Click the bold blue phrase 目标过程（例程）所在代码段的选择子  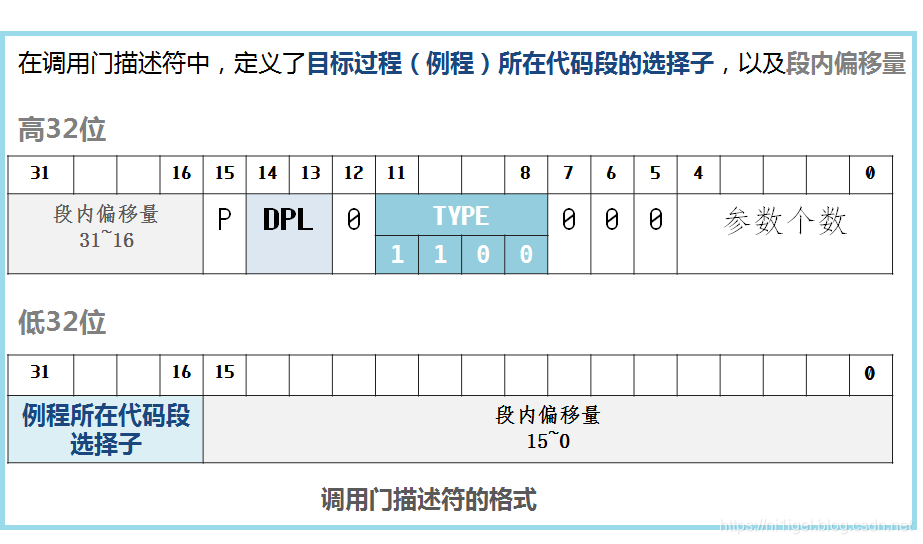pyautogui.click(x=510, y=63)
